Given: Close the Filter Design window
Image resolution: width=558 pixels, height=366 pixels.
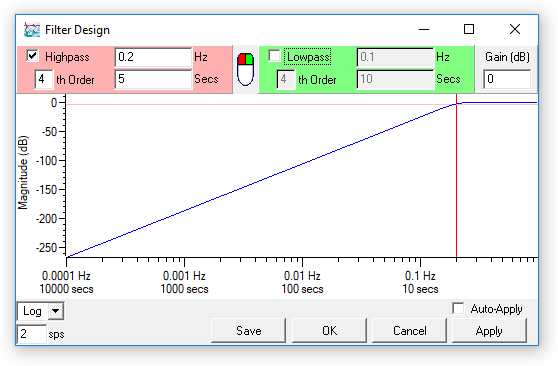Looking at the screenshot, I should pos(515,29).
